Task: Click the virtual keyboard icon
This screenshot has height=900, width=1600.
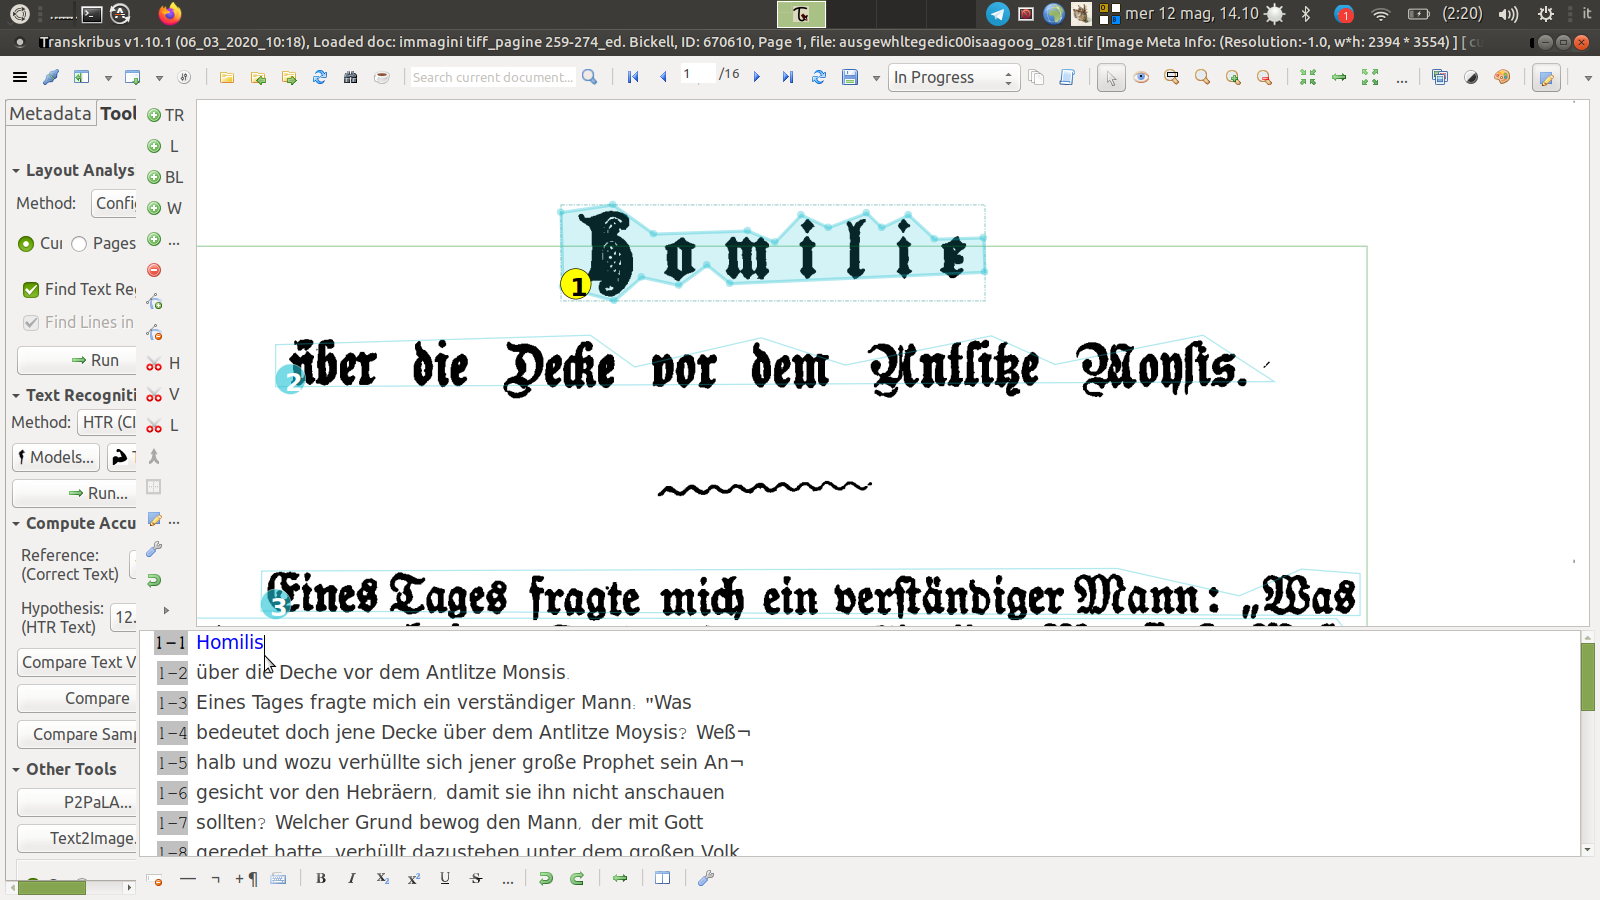Action: [x=279, y=878]
